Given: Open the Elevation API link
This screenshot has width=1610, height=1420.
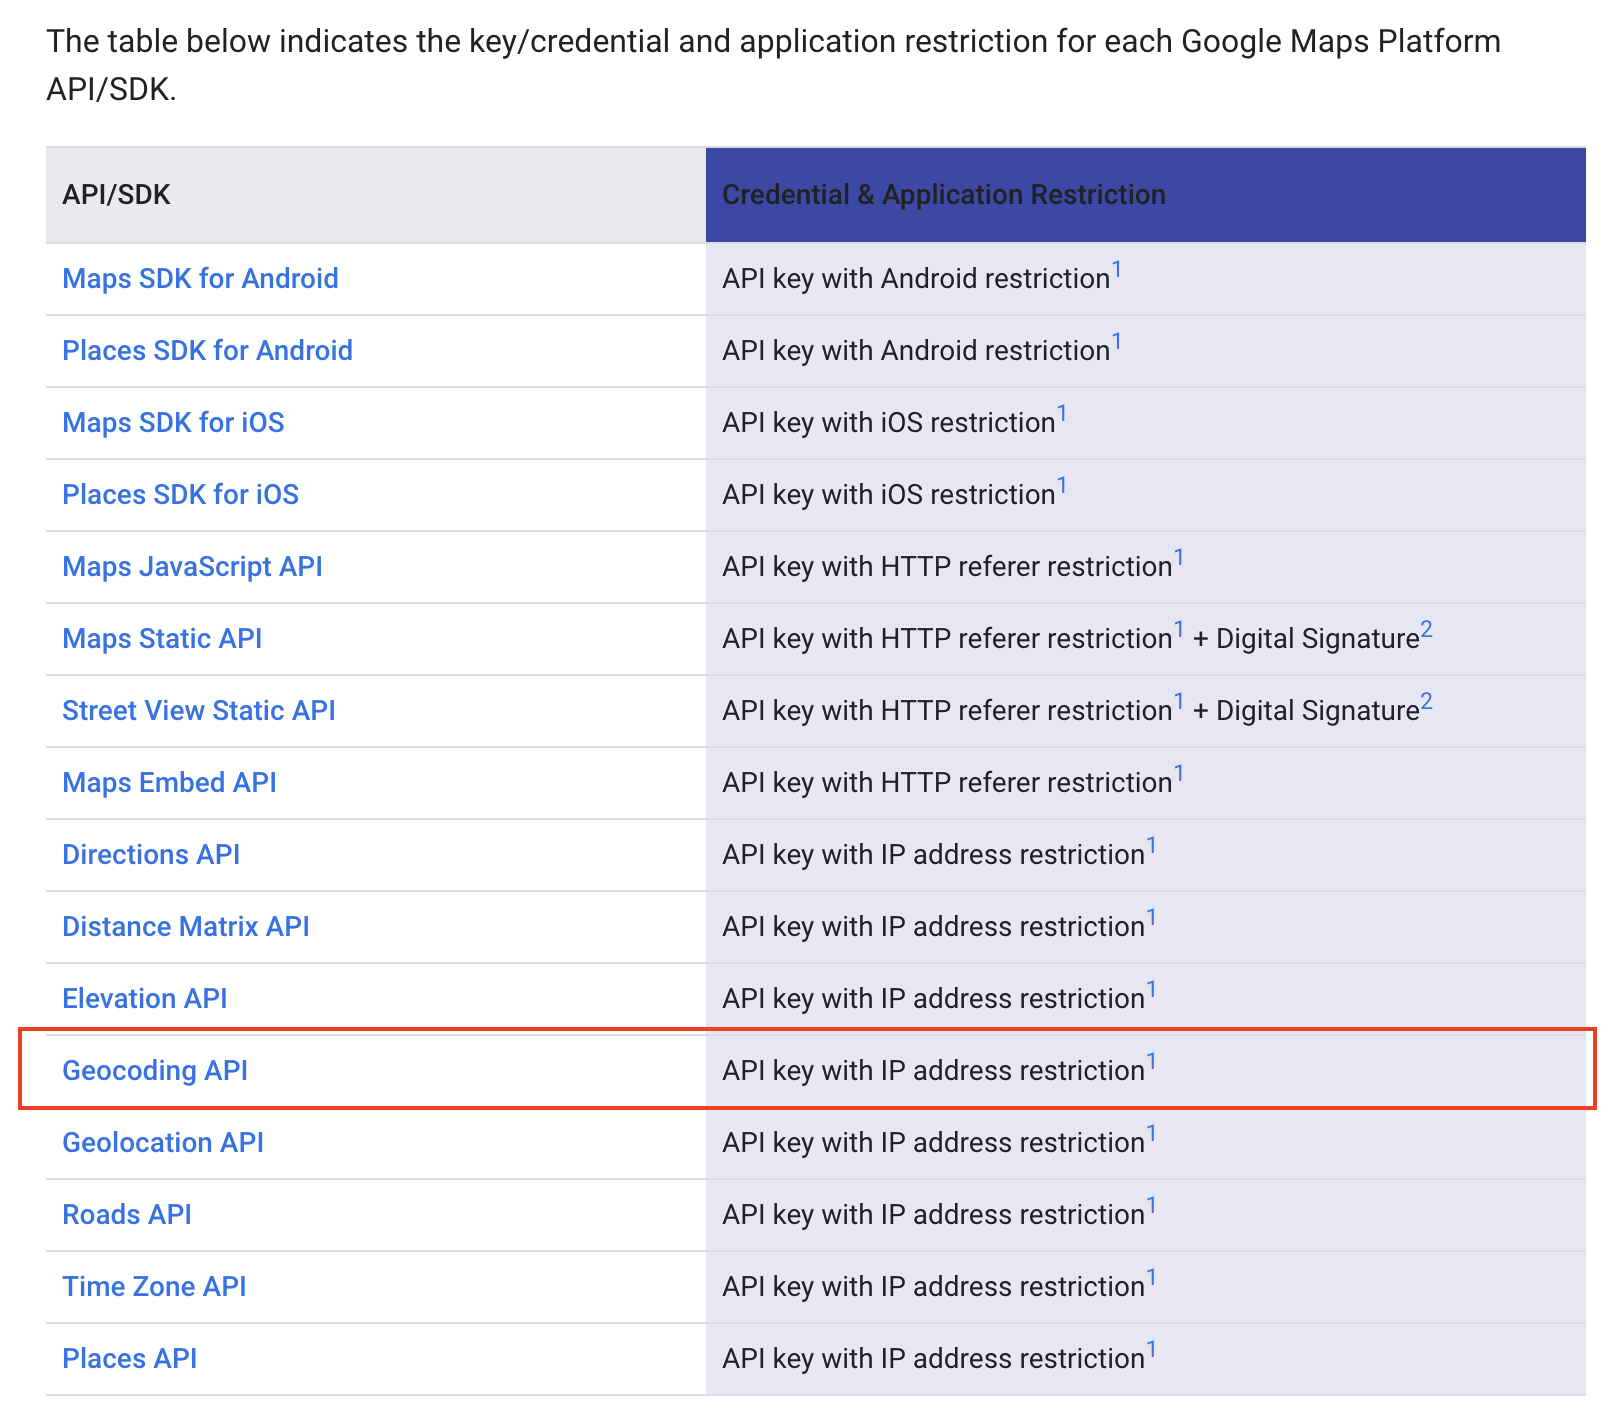Looking at the screenshot, I should (145, 998).
